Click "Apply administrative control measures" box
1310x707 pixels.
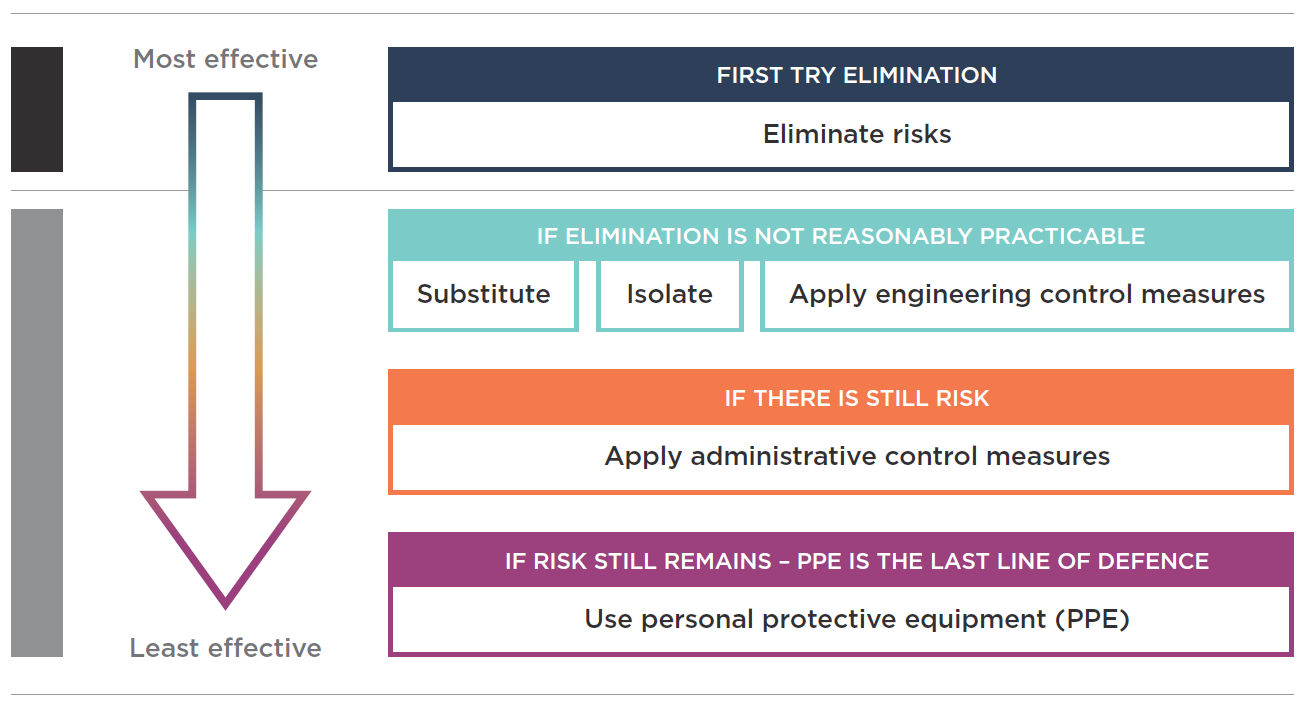(856, 456)
